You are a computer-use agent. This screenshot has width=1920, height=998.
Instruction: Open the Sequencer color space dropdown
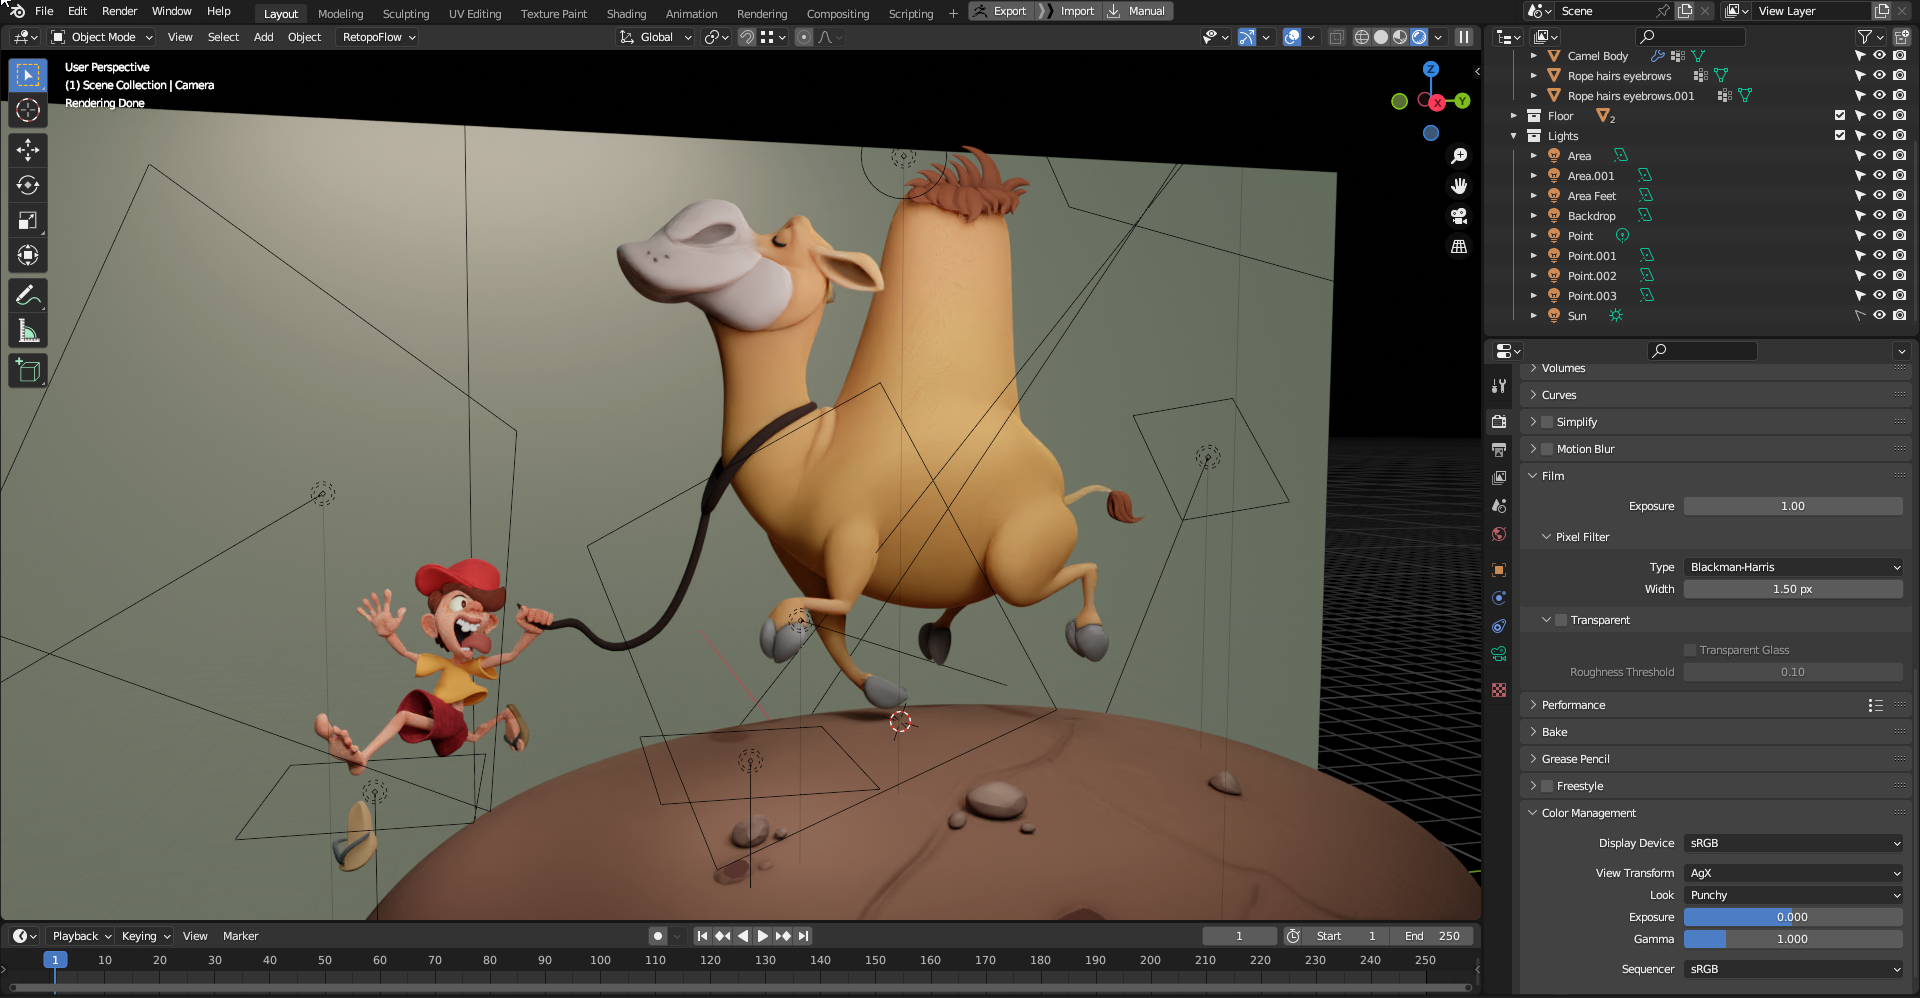[x=1793, y=969]
